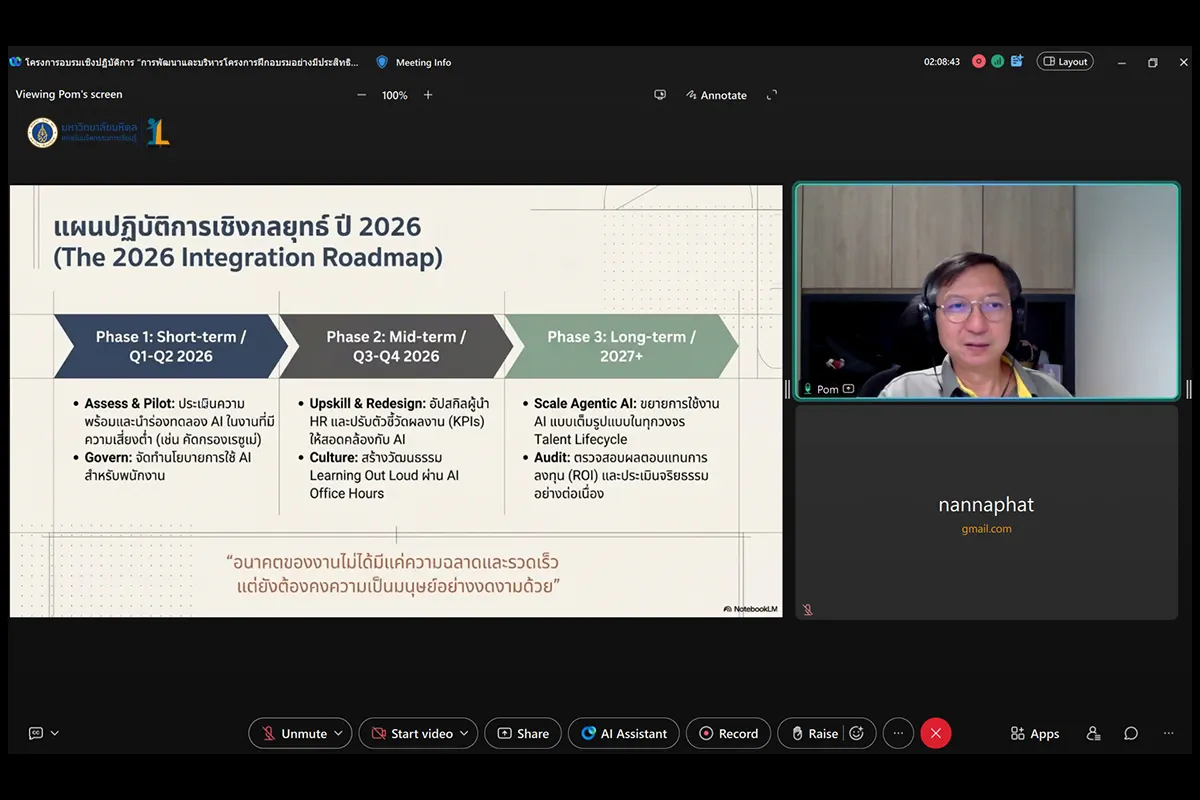
Task: Open the Layout menu
Action: (x=1064, y=61)
